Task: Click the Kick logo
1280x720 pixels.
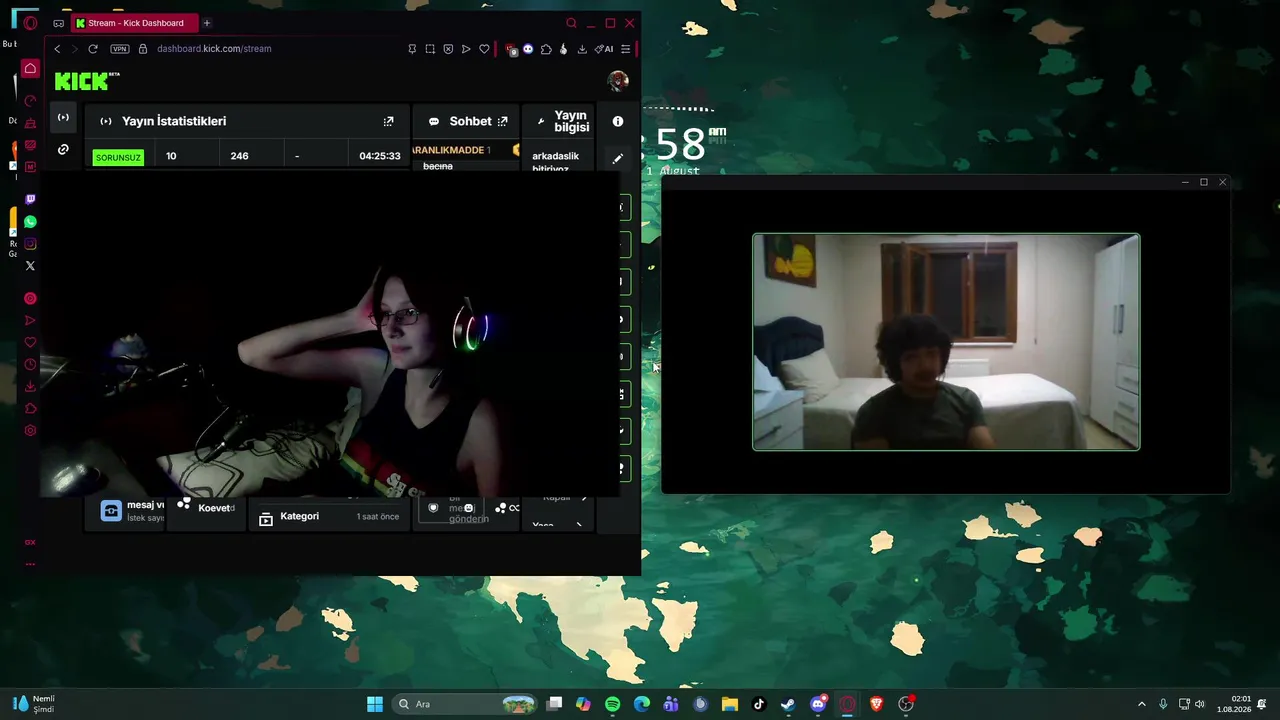Action: (x=87, y=81)
